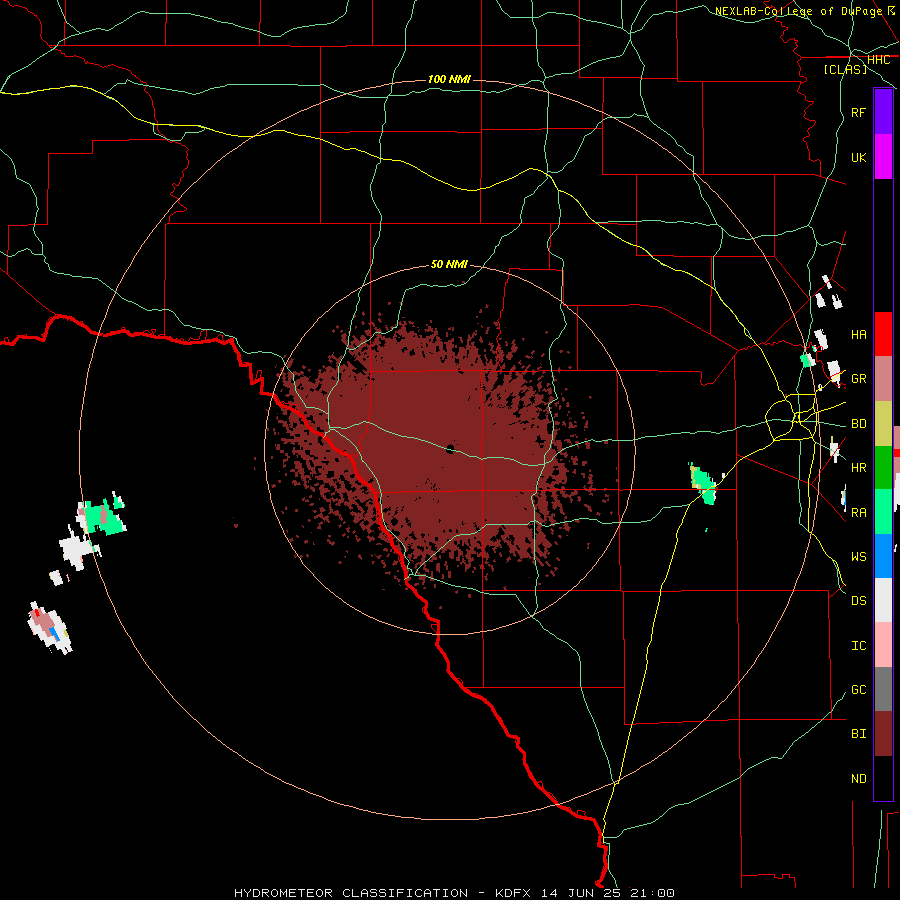Pick the BD olive-yellow legend swatch
This screenshot has width=900, height=900.
[x=883, y=424]
